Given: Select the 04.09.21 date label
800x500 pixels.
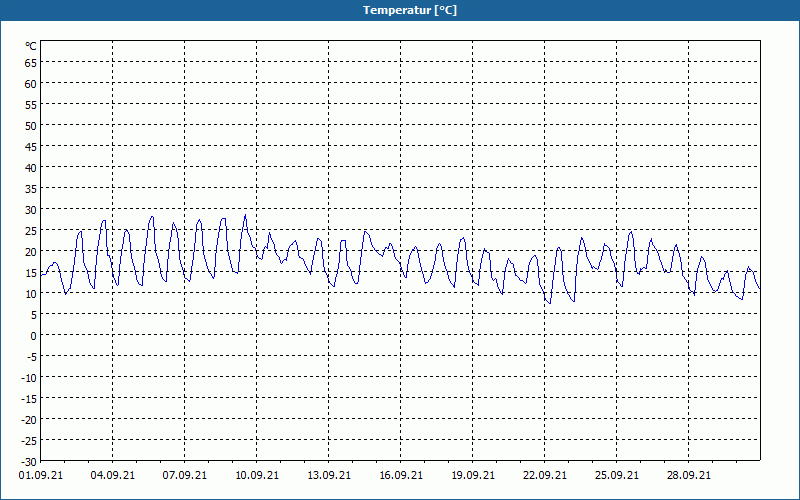Looking at the screenshot, I should pos(113,476).
